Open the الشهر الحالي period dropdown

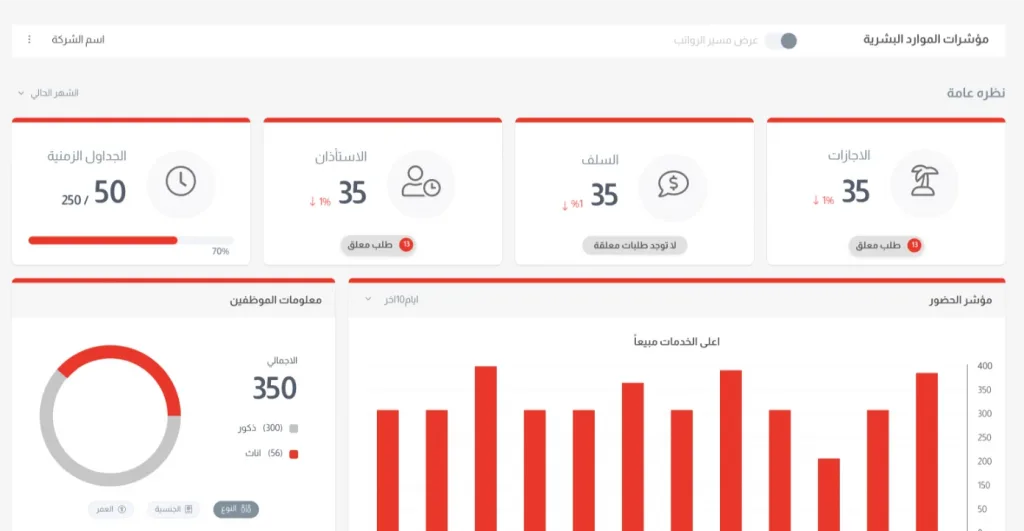coord(48,93)
